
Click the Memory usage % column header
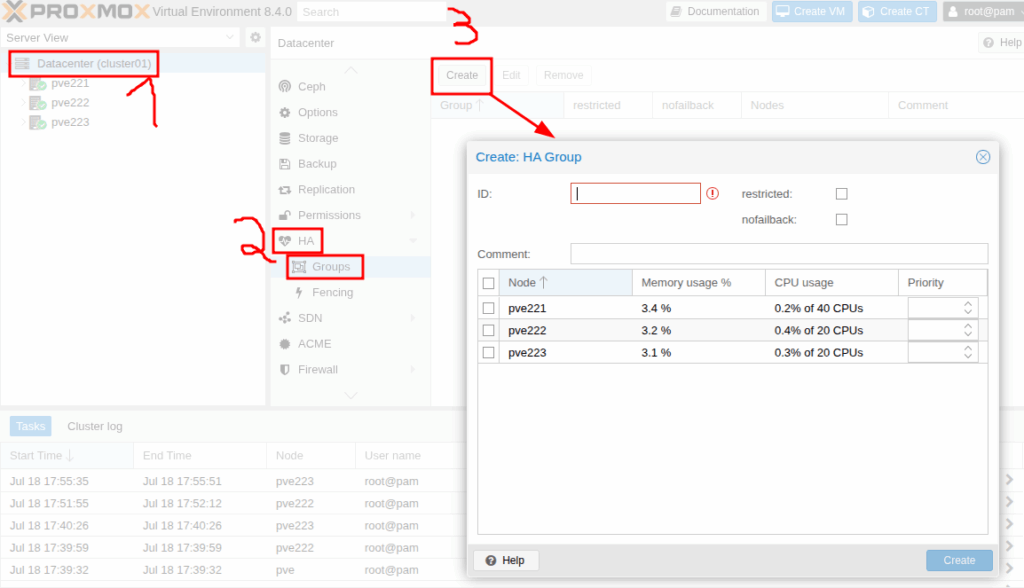[x=699, y=282]
